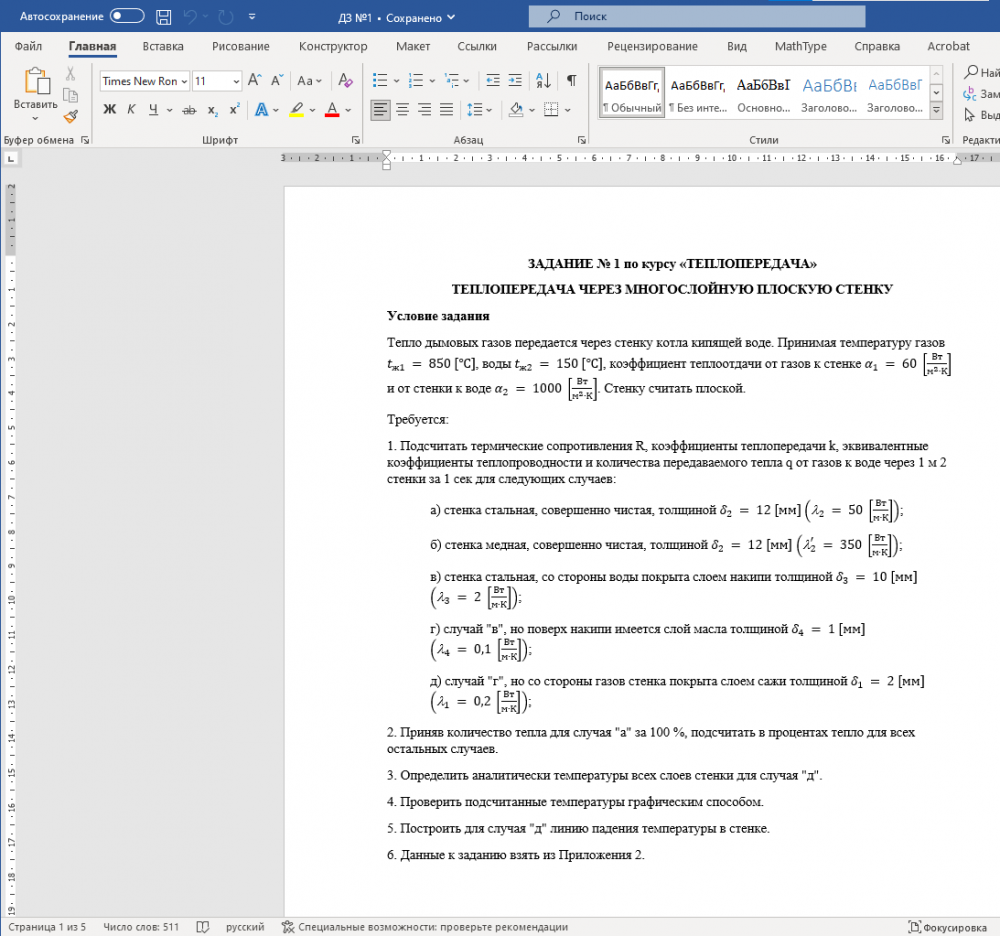Sort text A to Z icon
The width and height of the screenshot is (1000, 936).
pos(543,80)
